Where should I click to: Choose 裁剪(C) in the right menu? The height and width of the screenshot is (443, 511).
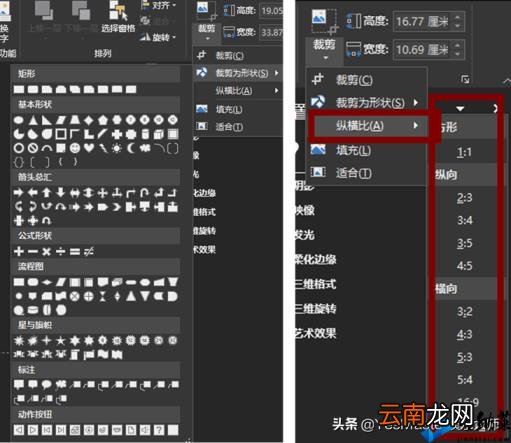point(366,80)
